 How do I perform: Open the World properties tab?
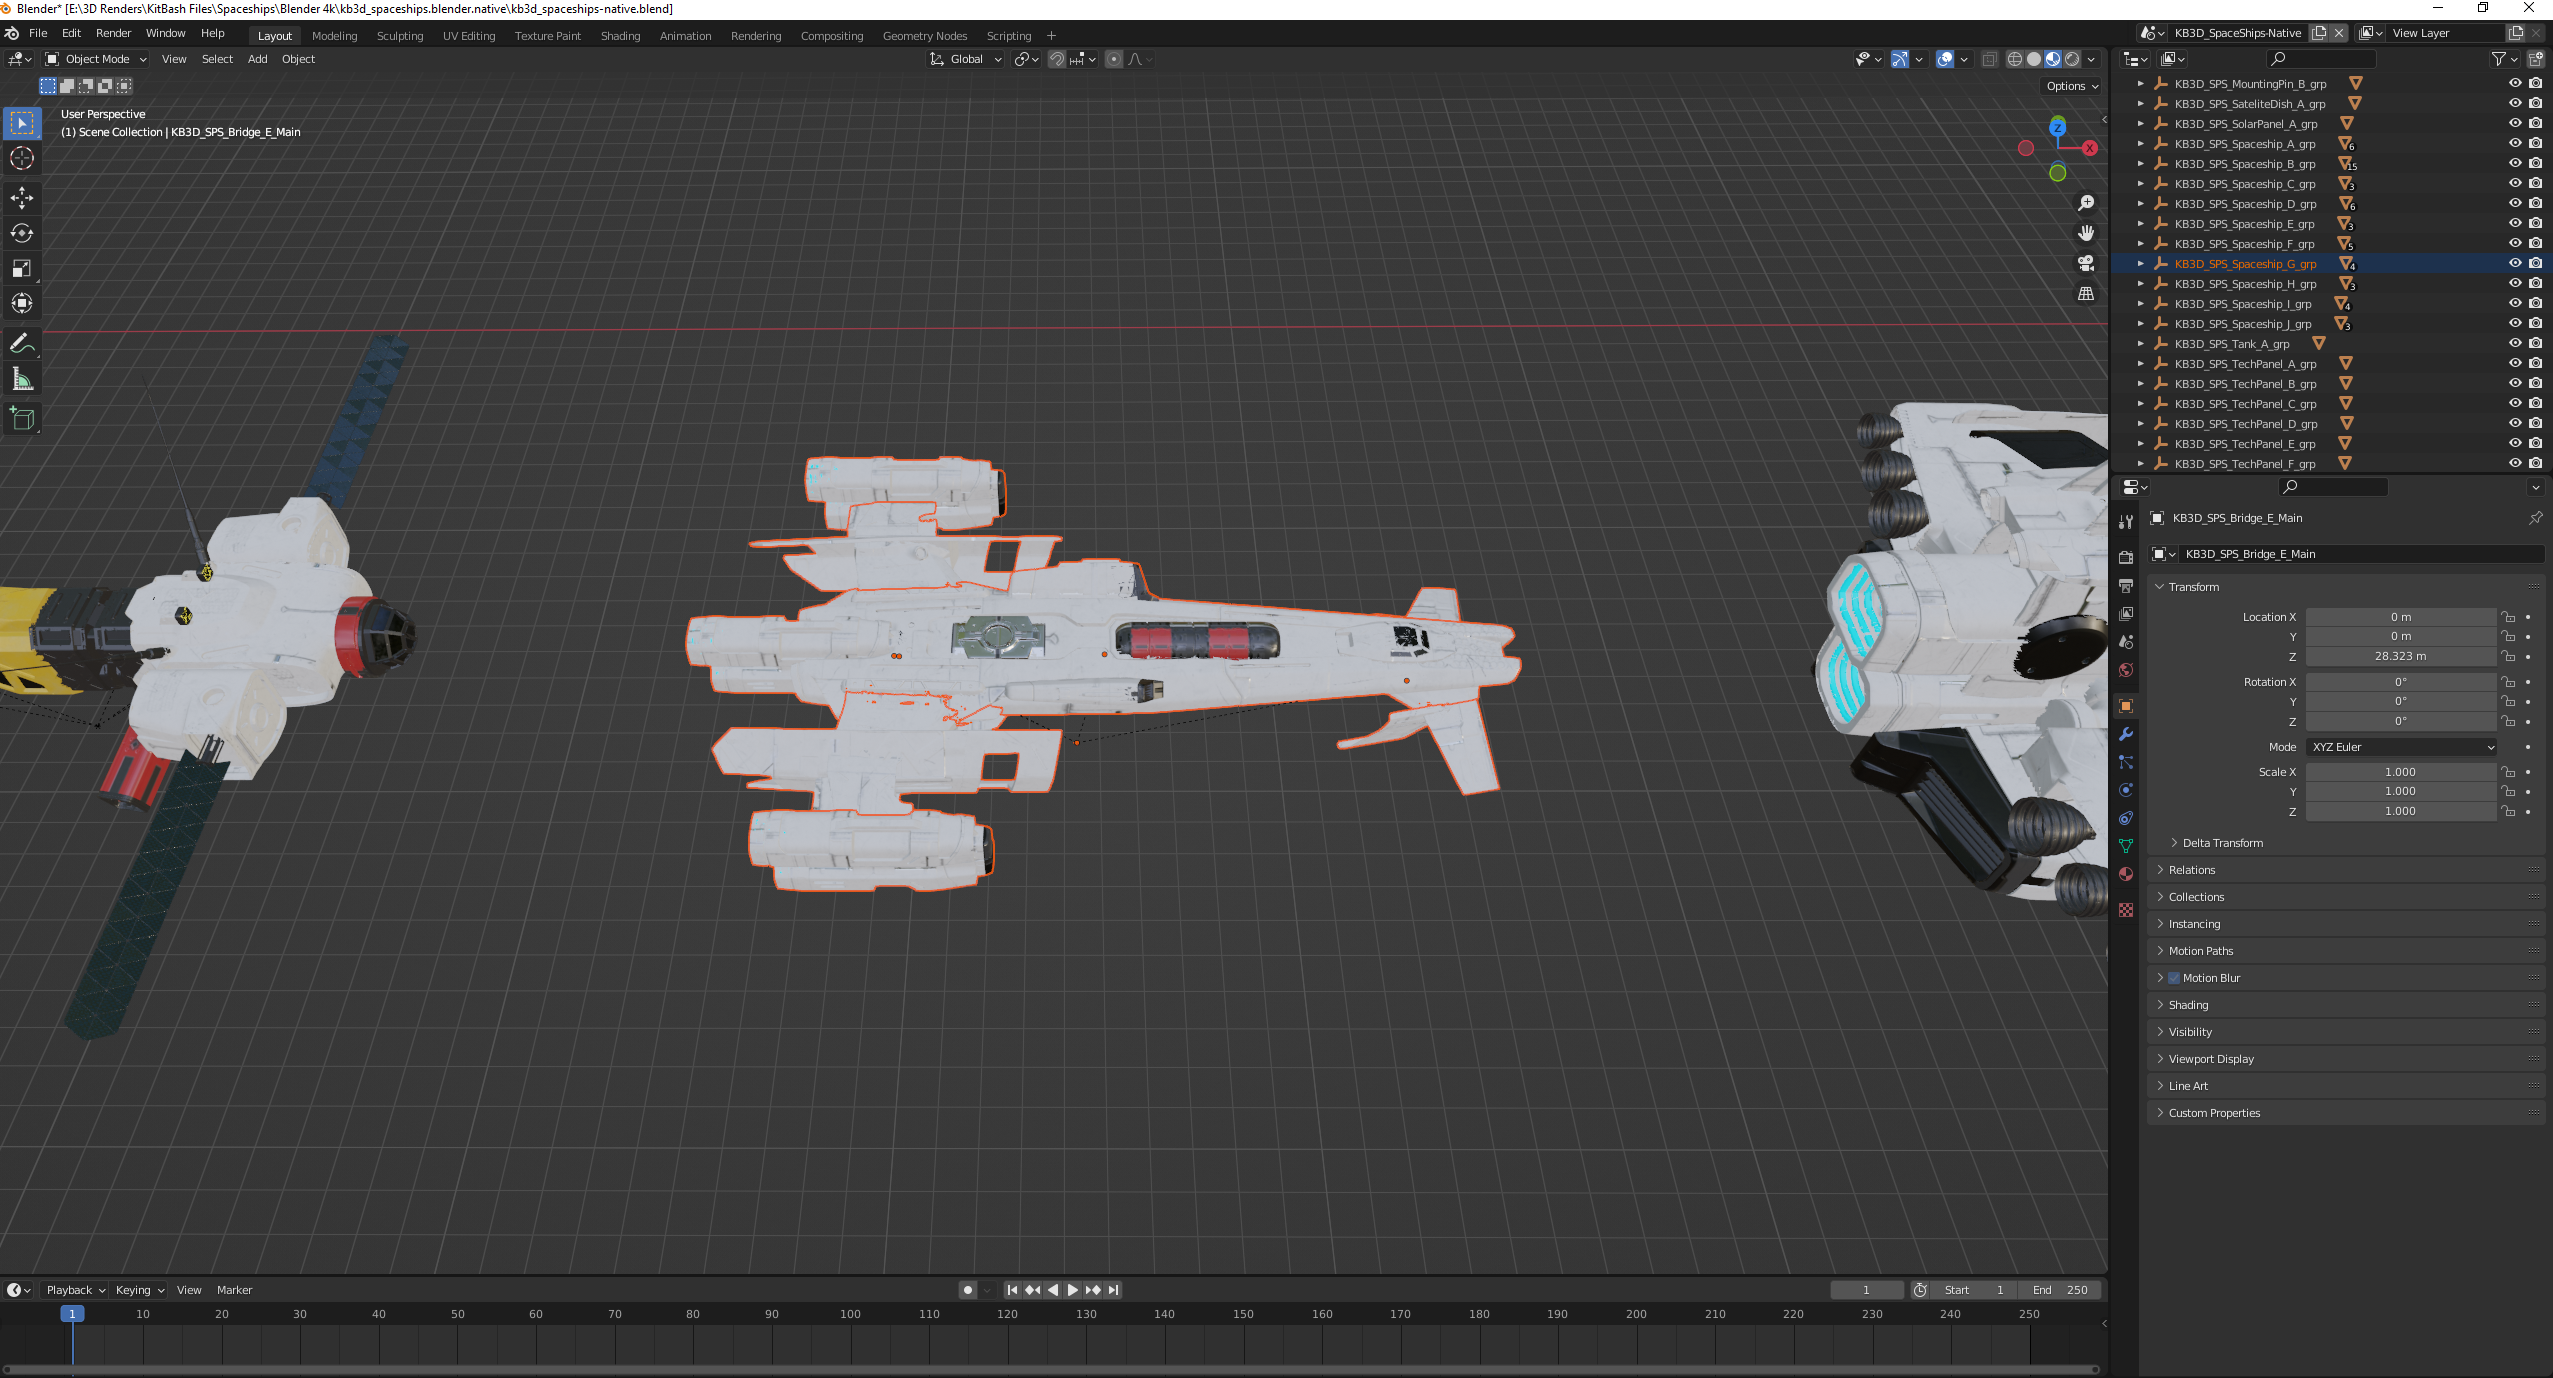pos(2126,669)
